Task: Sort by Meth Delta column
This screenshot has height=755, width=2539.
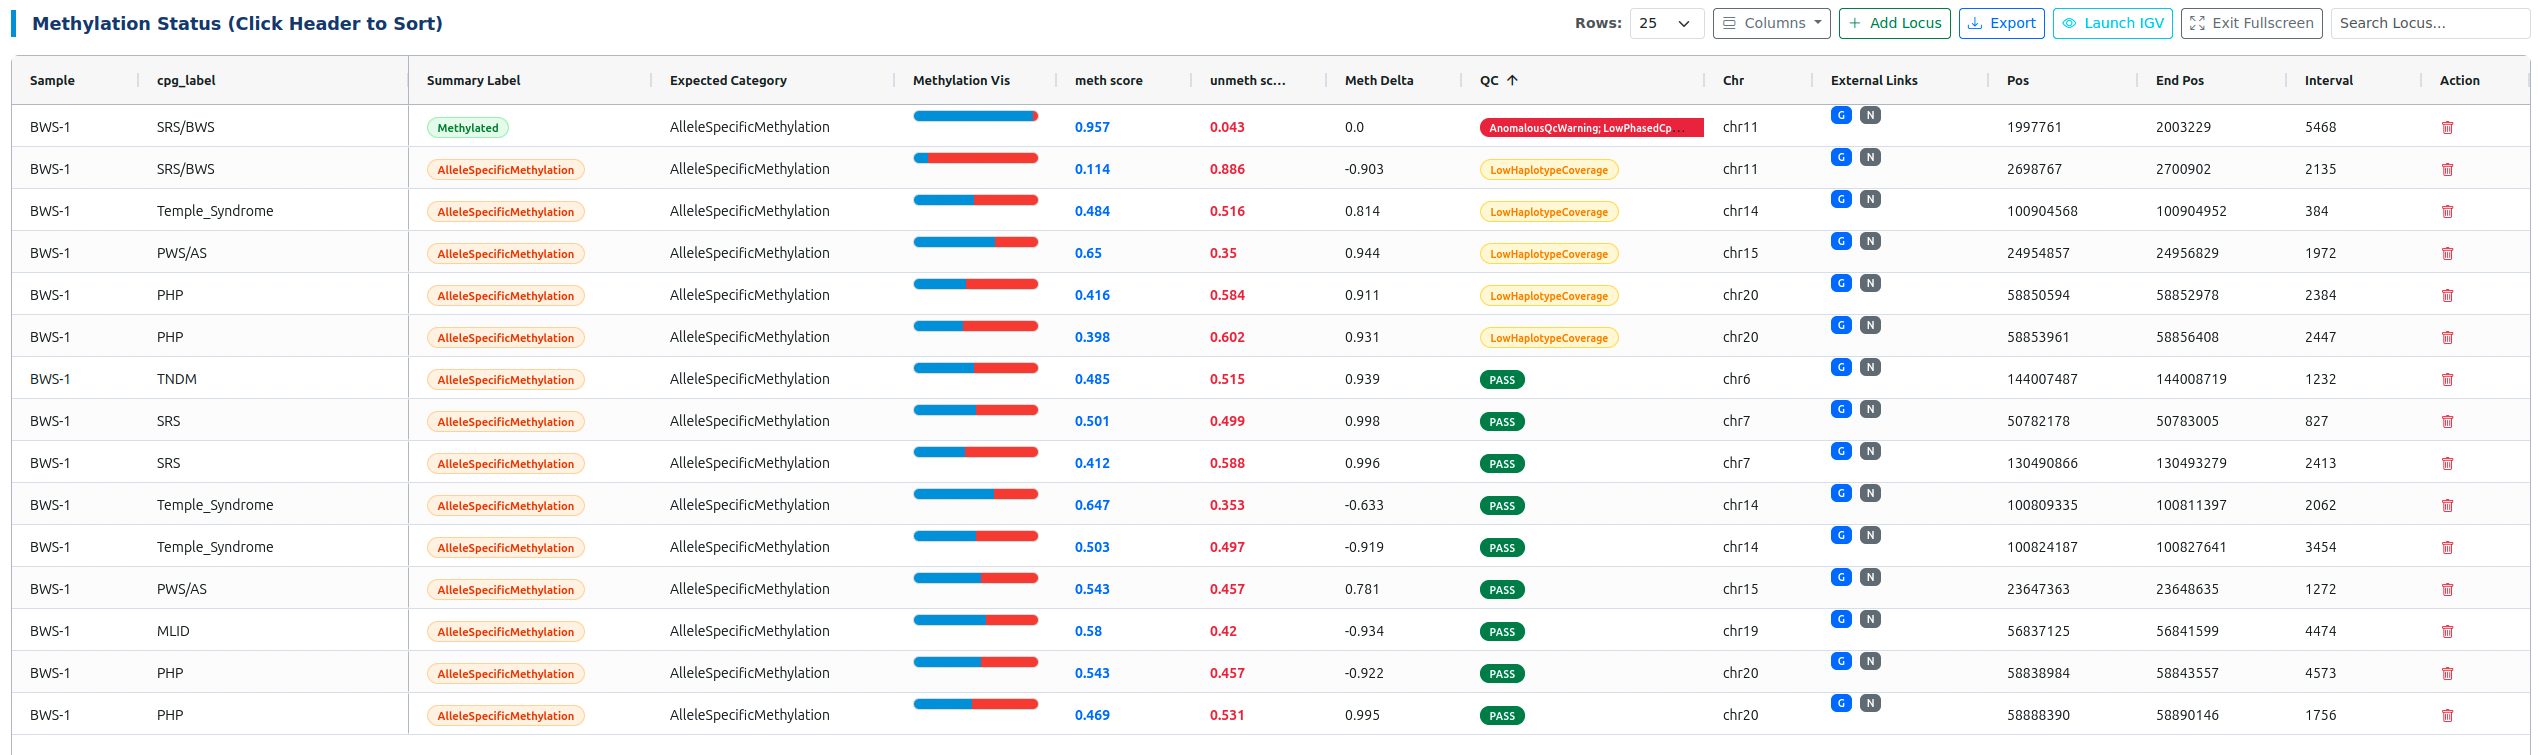Action: (x=1379, y=80)
